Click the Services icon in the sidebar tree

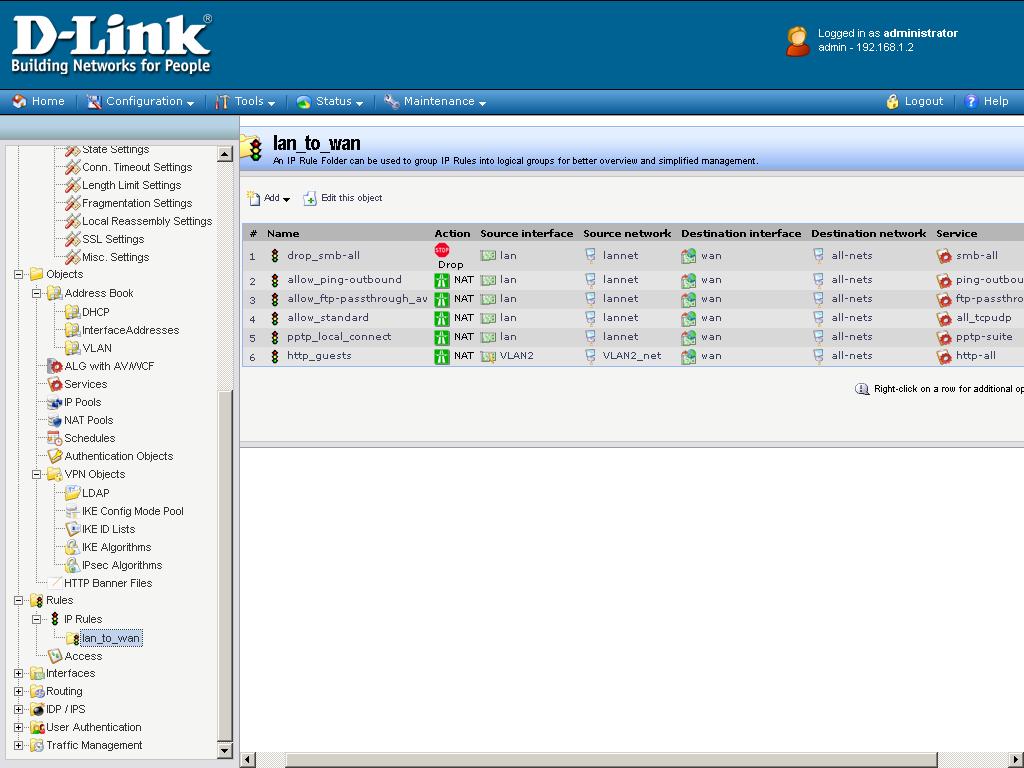56,384
